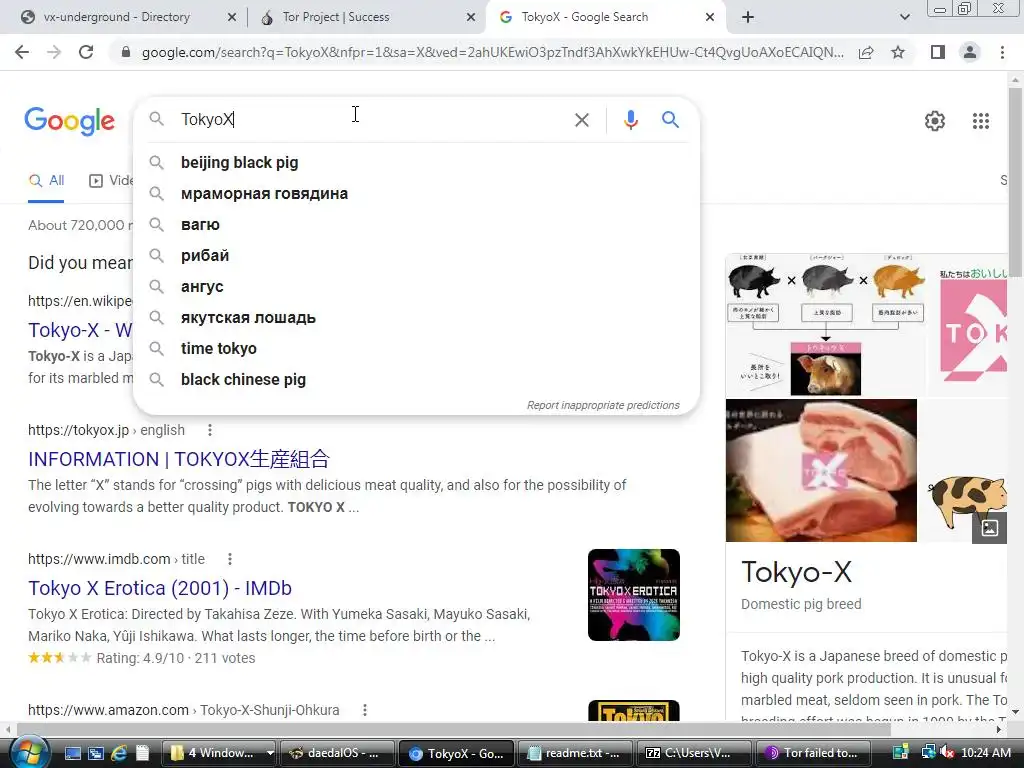Click 'Report inappropriate predictions' link
The height and width of the screenshot is (768, 1024).
click(603, 405)
